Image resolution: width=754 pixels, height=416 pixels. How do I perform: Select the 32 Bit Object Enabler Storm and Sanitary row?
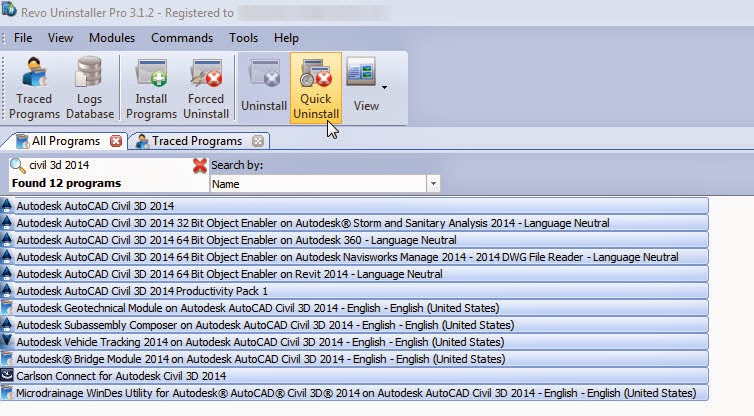(354, 223)
